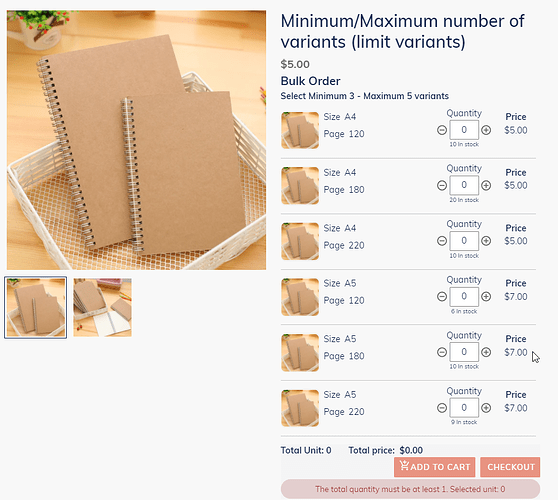Viewport: 558px width, 500px height.
Task: Decrease quantity for A5 Page 220
Action: coord(442,407)
